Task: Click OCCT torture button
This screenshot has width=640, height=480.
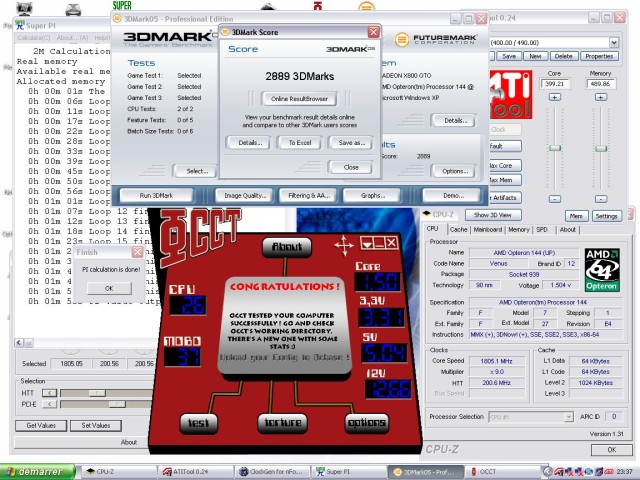Action: 282,422
